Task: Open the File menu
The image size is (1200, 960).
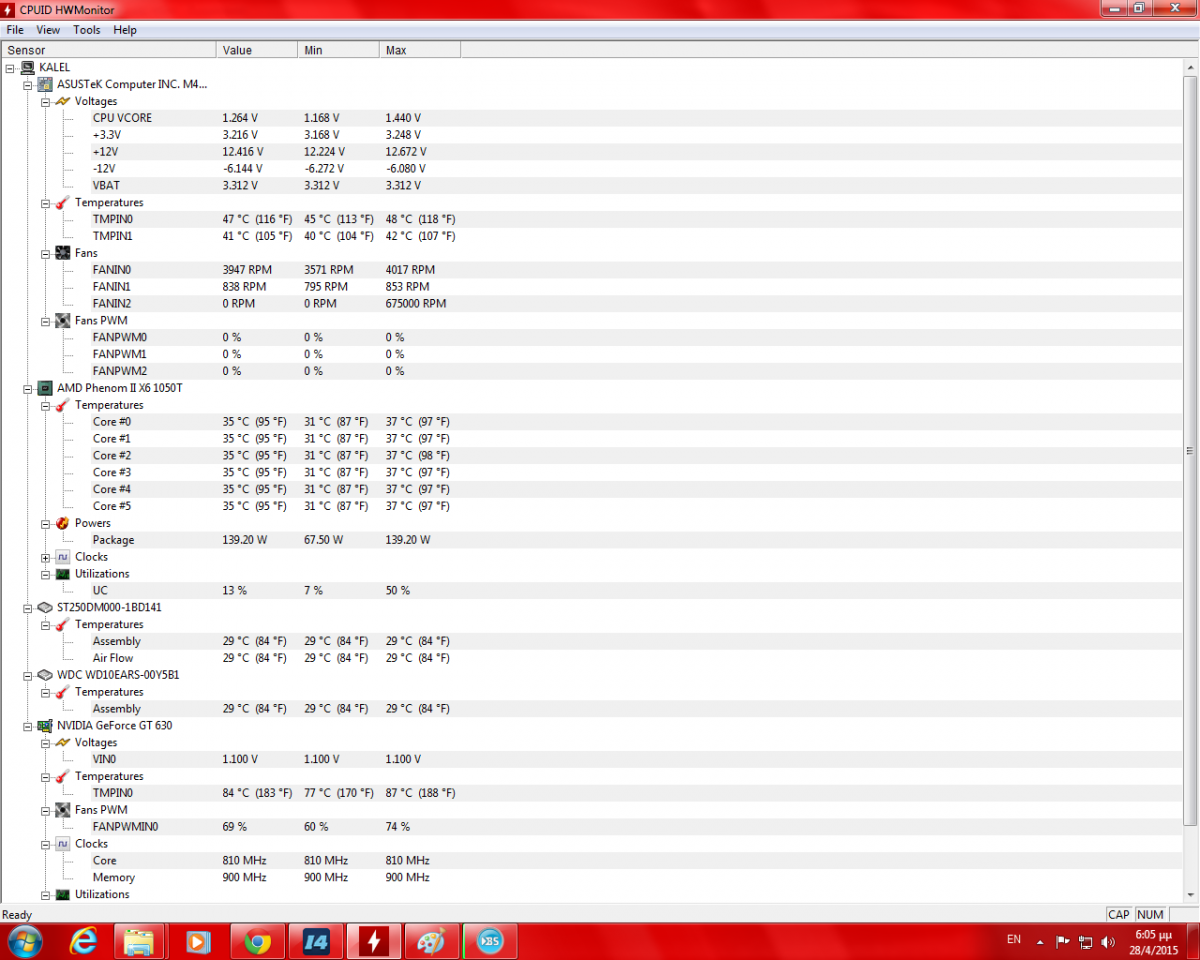Action: point(15,30)
